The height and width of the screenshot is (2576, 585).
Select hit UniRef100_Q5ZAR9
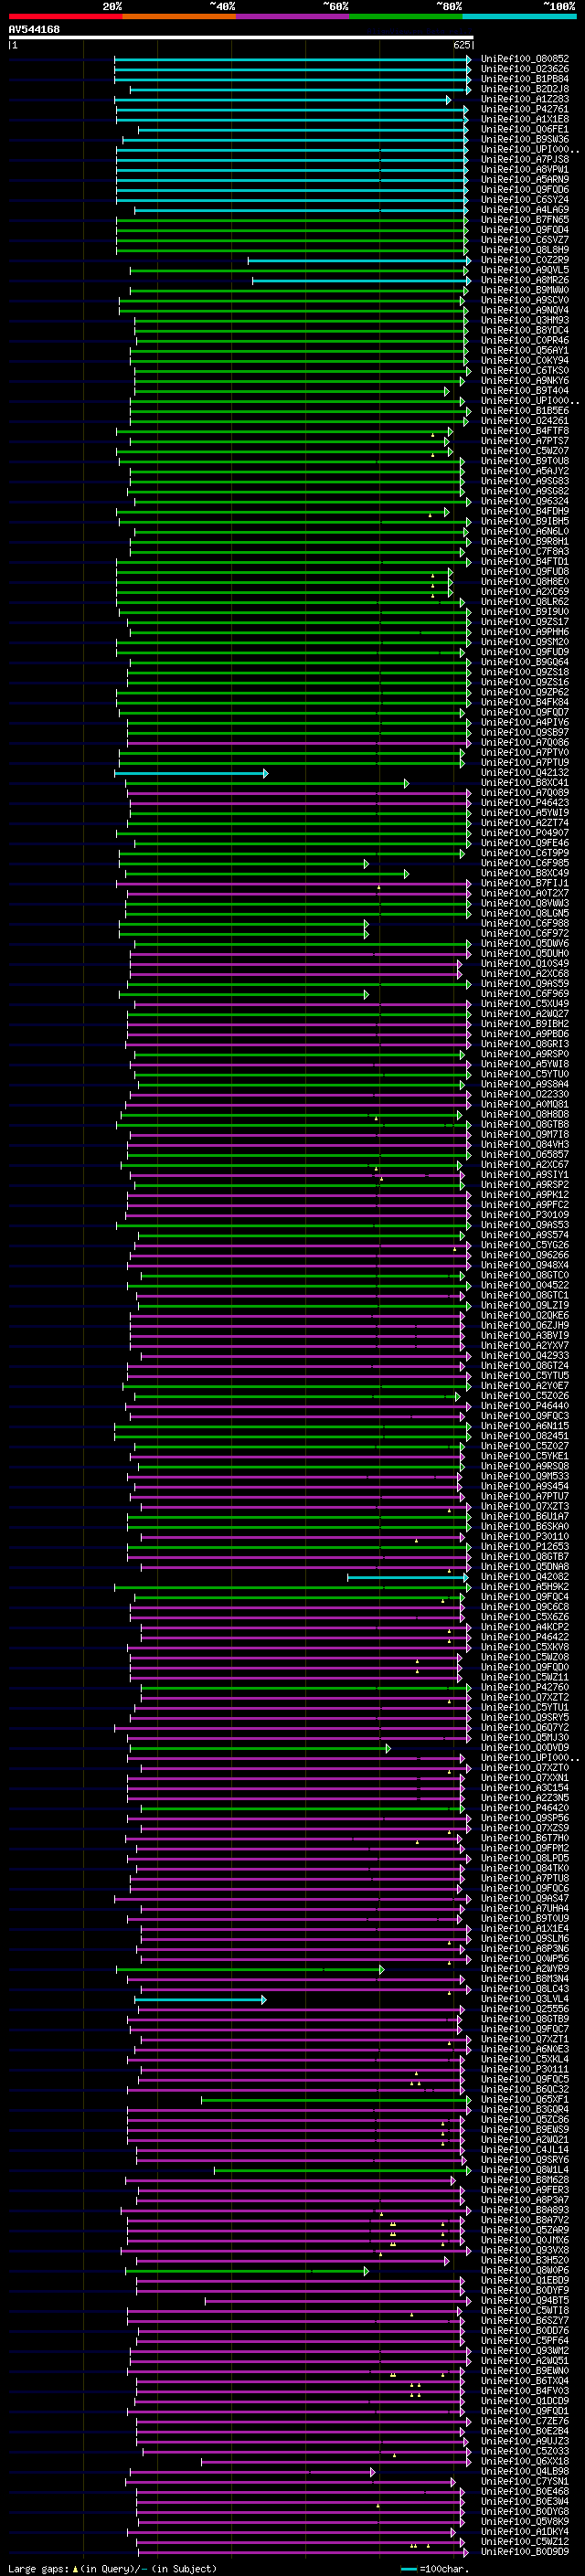tap(525, 2230)
